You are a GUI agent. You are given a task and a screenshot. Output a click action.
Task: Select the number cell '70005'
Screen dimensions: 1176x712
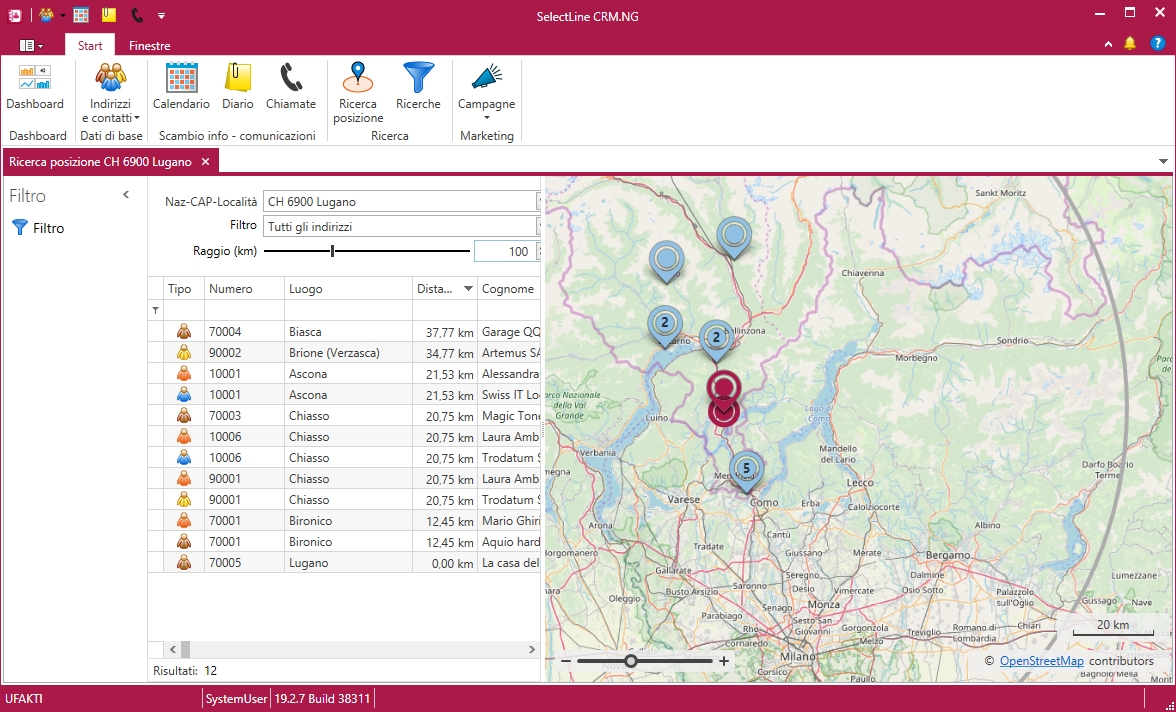point(244,563)
